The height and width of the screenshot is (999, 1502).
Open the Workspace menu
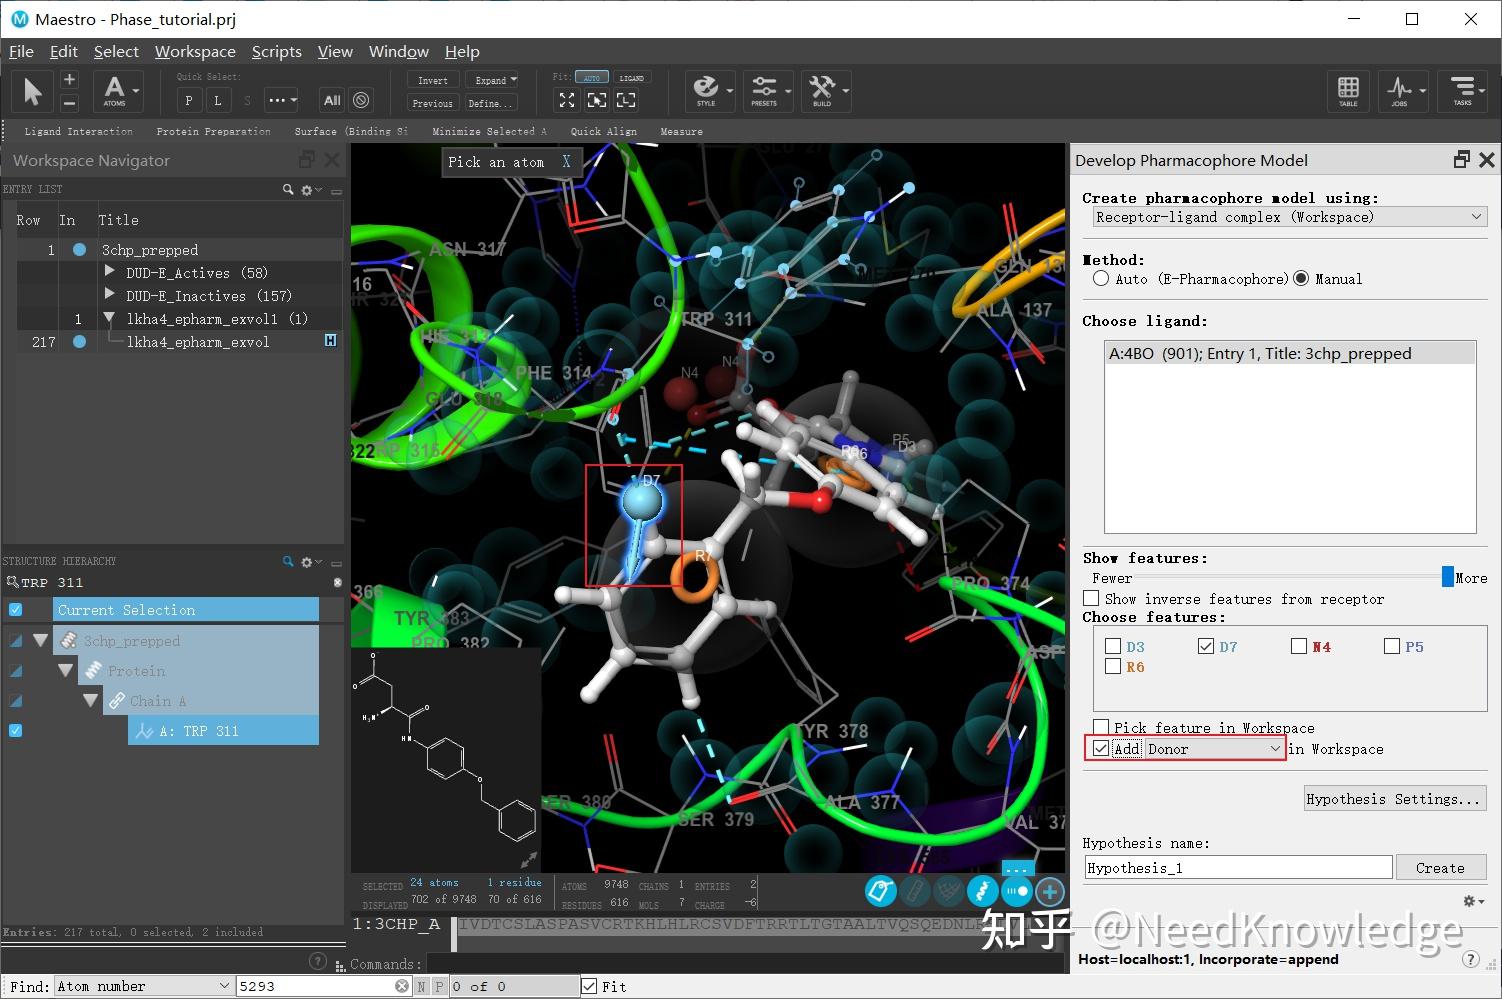click(195, 51)
